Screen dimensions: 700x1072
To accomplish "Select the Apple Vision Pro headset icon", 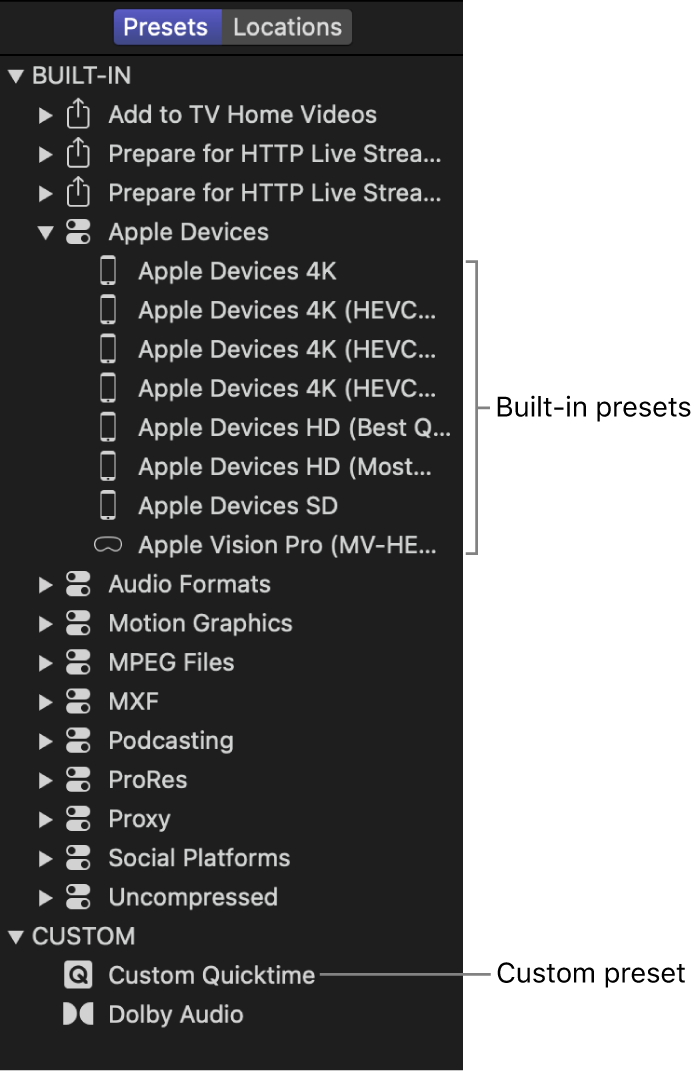I will 110,545.
